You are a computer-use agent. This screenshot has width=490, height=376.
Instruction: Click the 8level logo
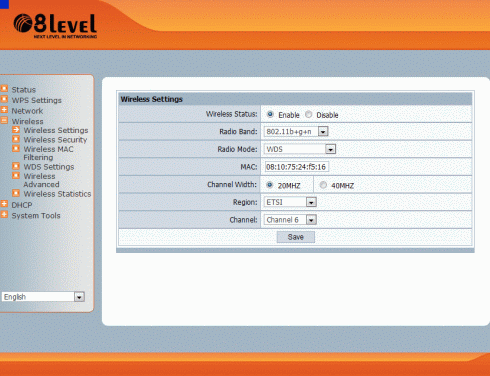[55, 26]
